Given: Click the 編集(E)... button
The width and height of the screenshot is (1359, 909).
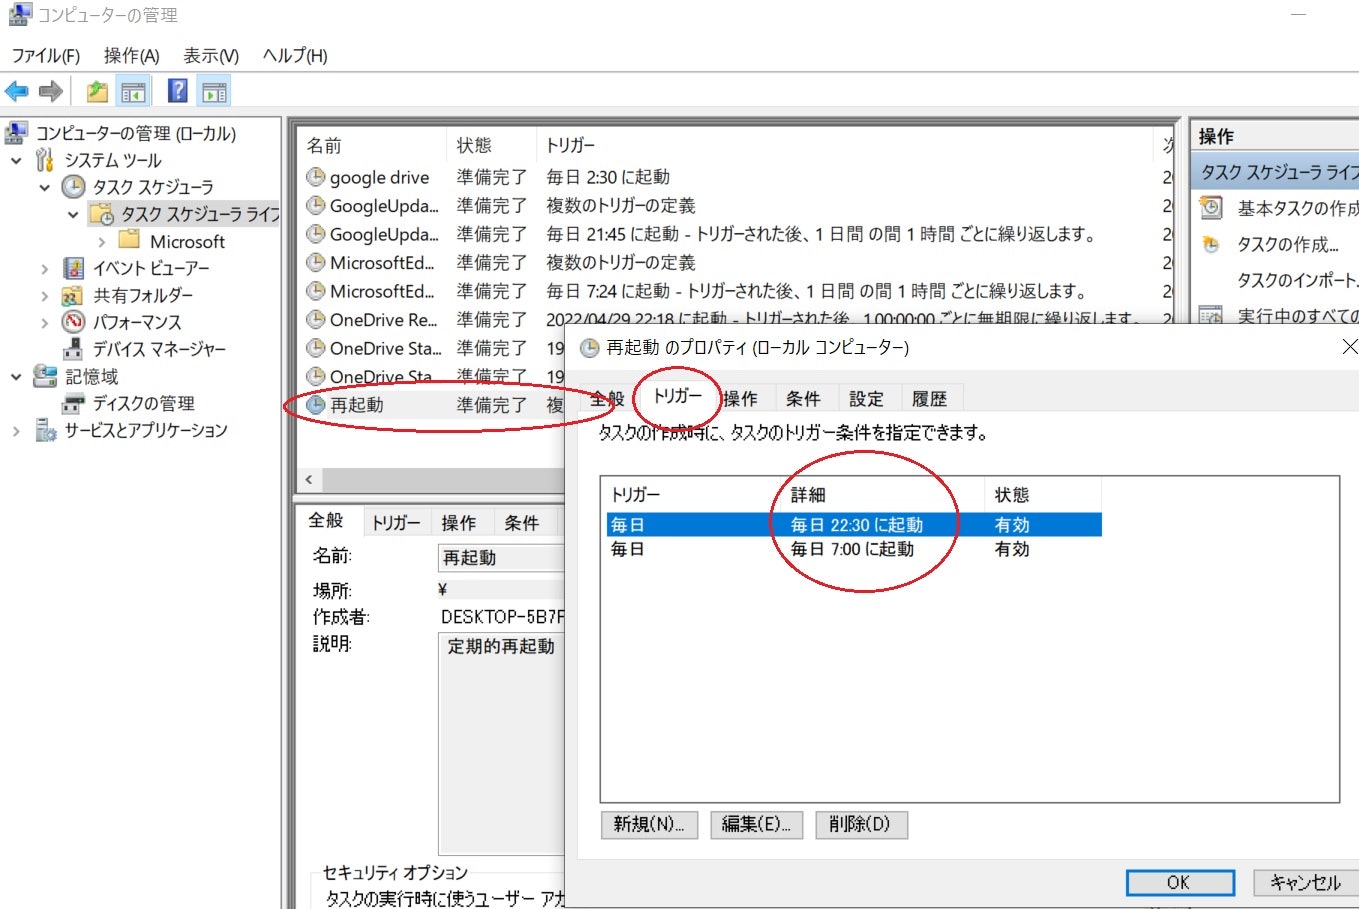Looking at the screenshot, I should pyautogui.click(x=756, y=824).
